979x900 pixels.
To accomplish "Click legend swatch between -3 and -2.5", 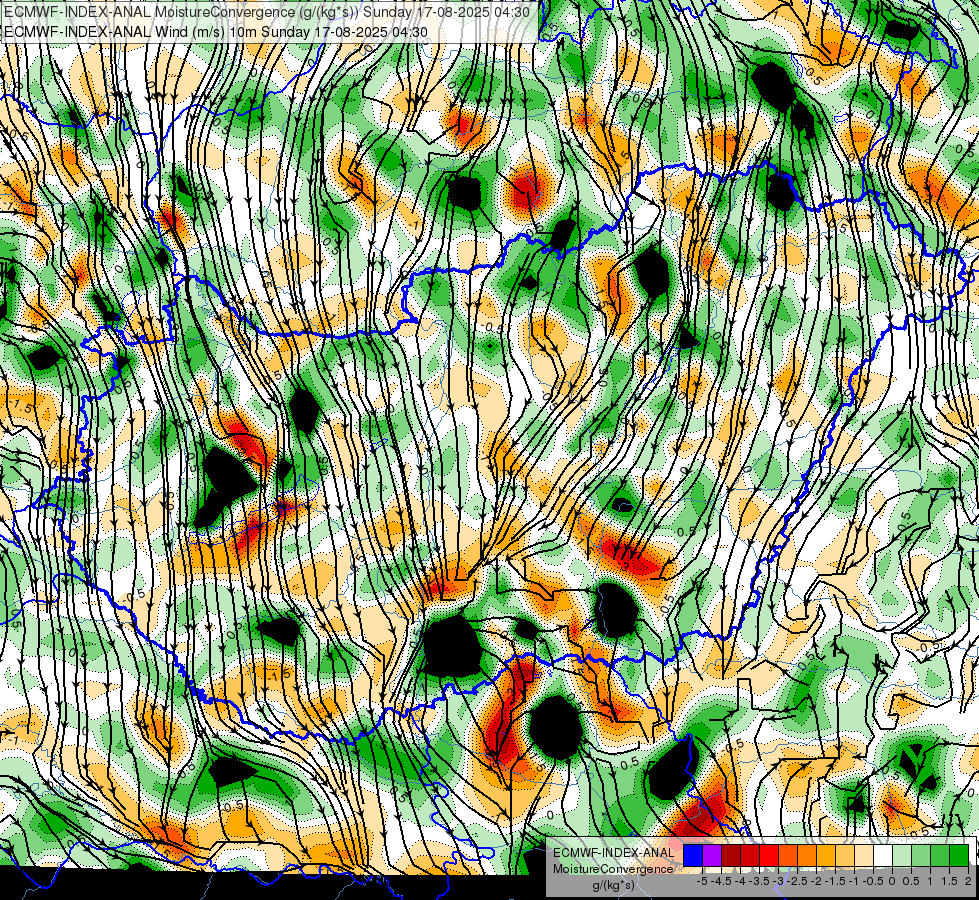I will [x=788, y=855].
